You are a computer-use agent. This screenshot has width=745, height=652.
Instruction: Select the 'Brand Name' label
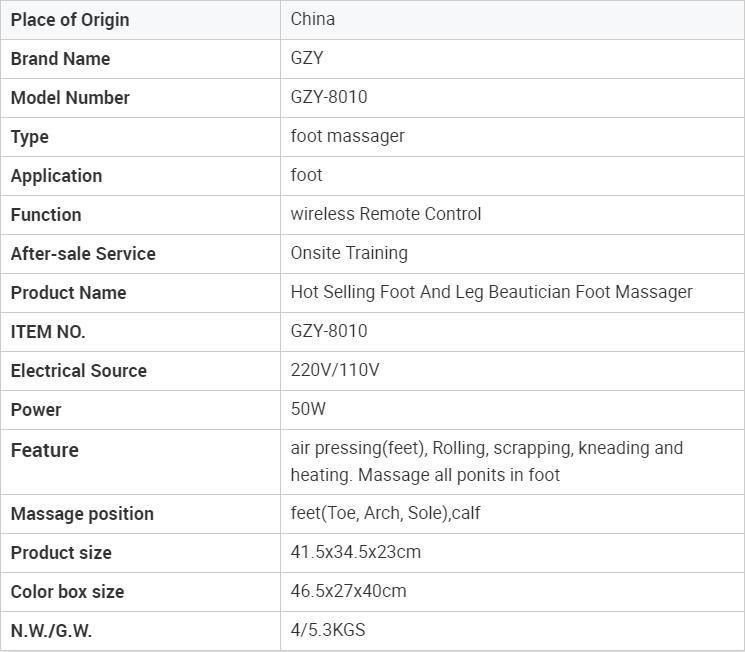pos(60,59)
